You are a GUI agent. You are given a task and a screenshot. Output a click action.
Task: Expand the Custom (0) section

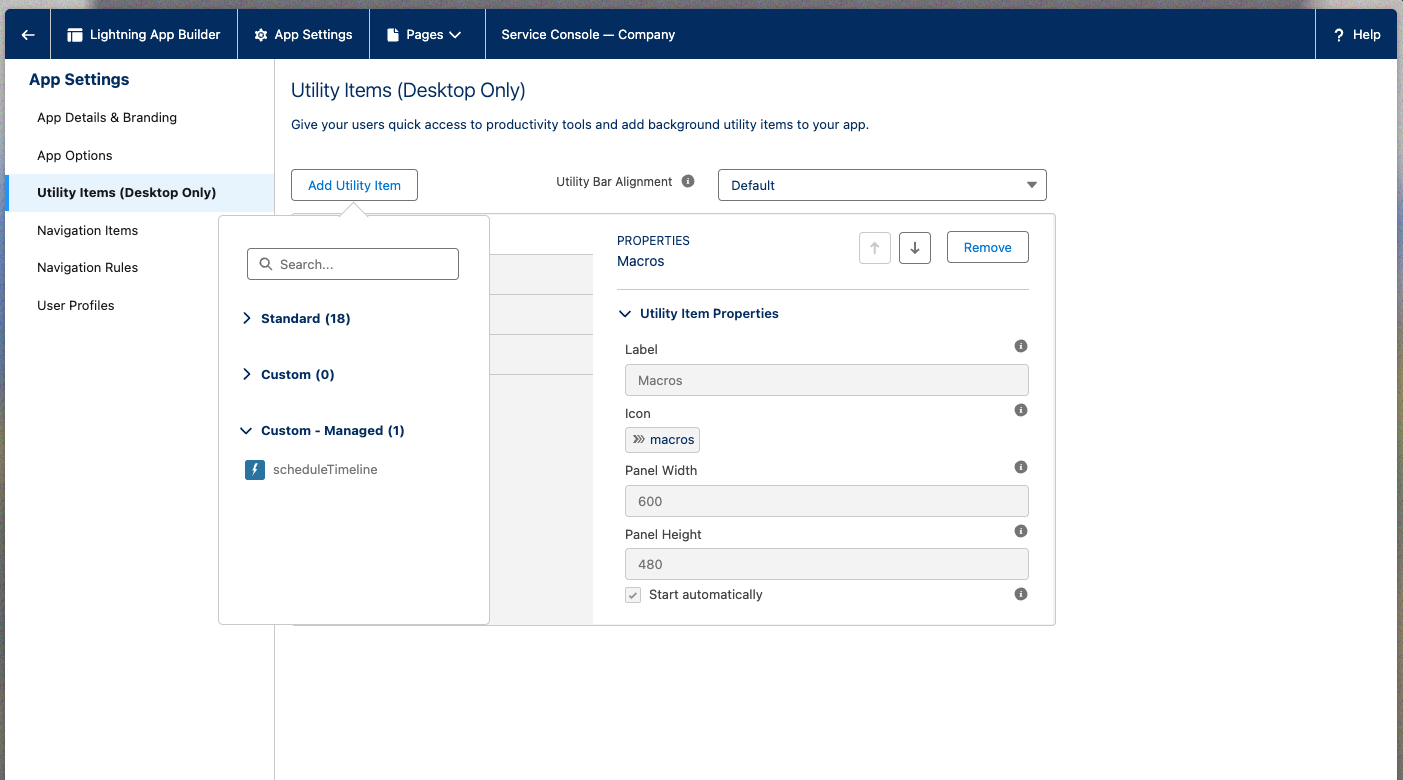[289, 374]
